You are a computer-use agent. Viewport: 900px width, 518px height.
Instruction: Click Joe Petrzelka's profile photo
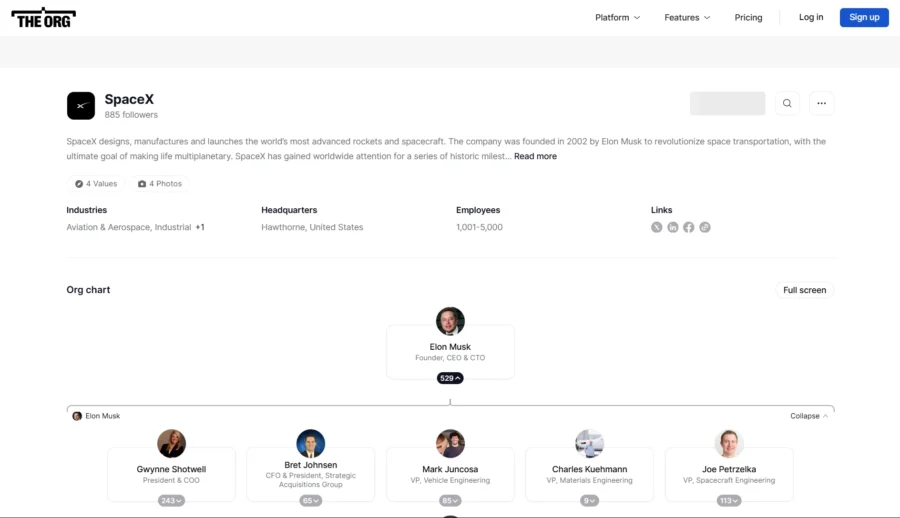coord(729,443)
